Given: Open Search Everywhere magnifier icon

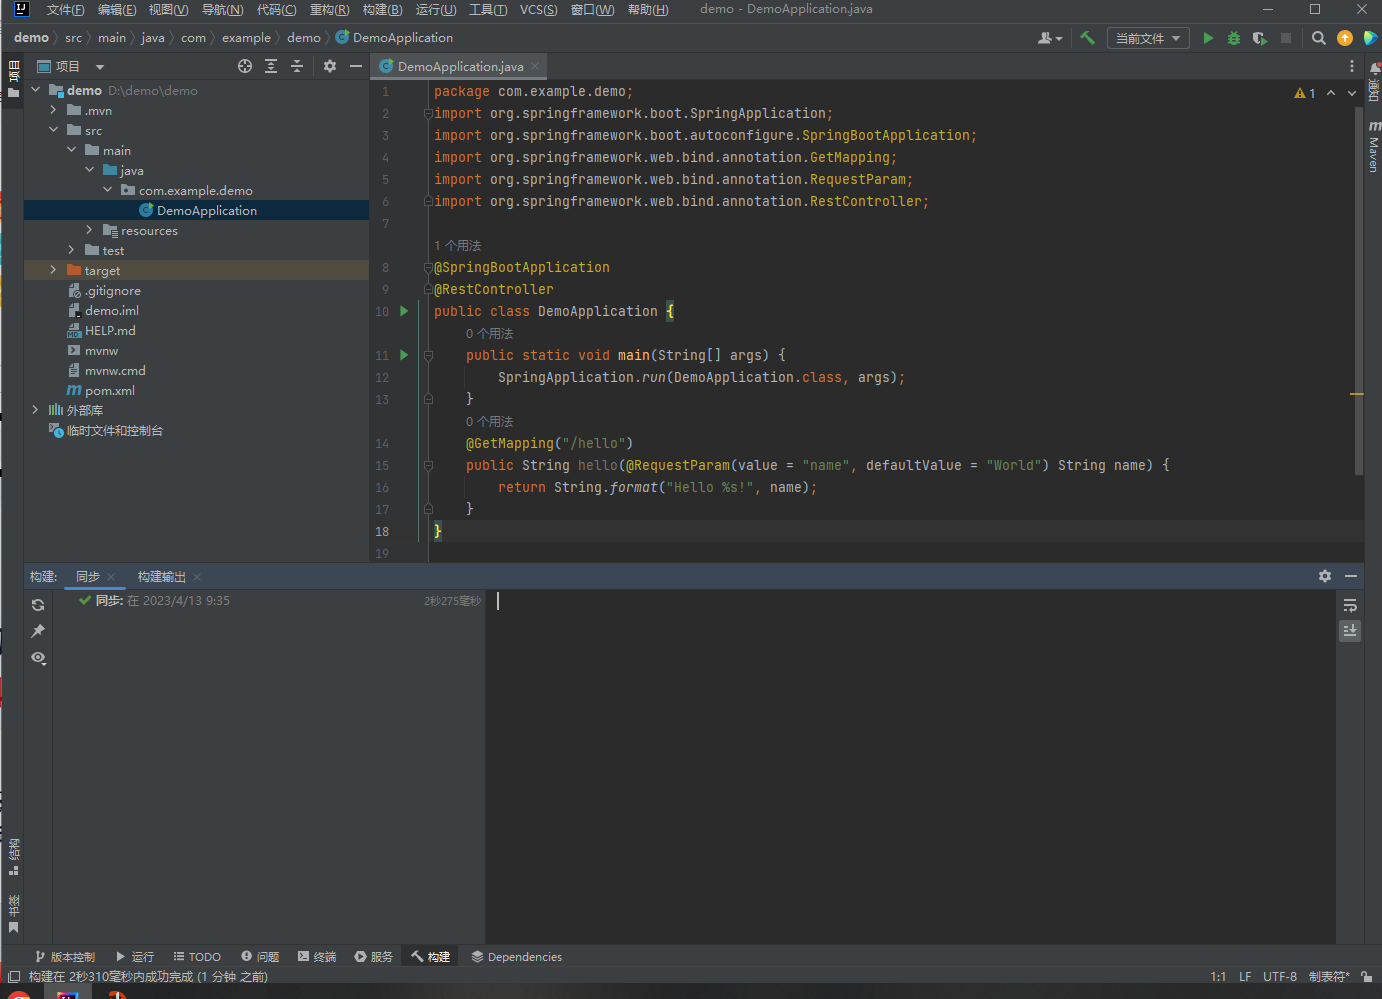Looking at the screenshot, I should pos(1319,38).
